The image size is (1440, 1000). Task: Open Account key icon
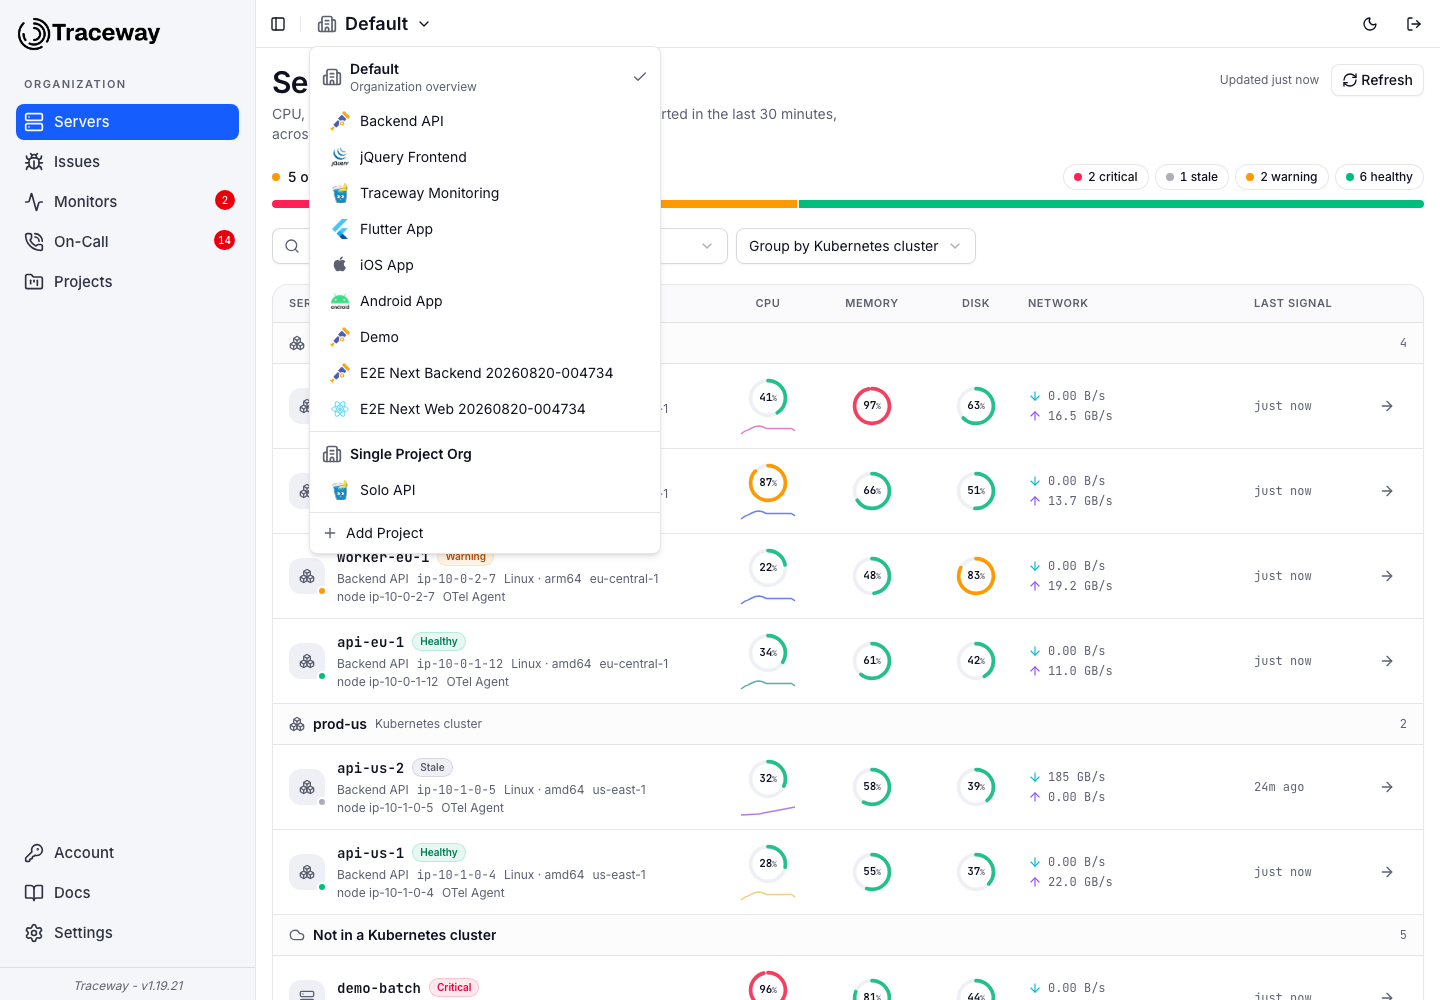pyautogui.click(x=34, y=853)
